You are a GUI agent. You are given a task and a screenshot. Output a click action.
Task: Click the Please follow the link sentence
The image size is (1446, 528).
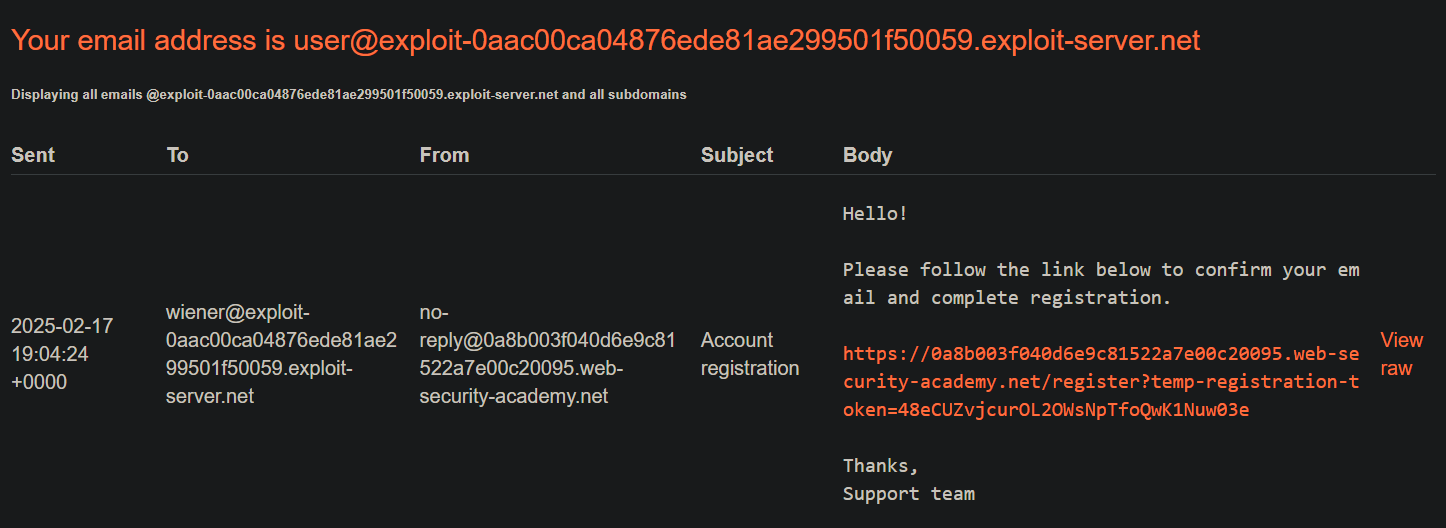coord(1101,284)
